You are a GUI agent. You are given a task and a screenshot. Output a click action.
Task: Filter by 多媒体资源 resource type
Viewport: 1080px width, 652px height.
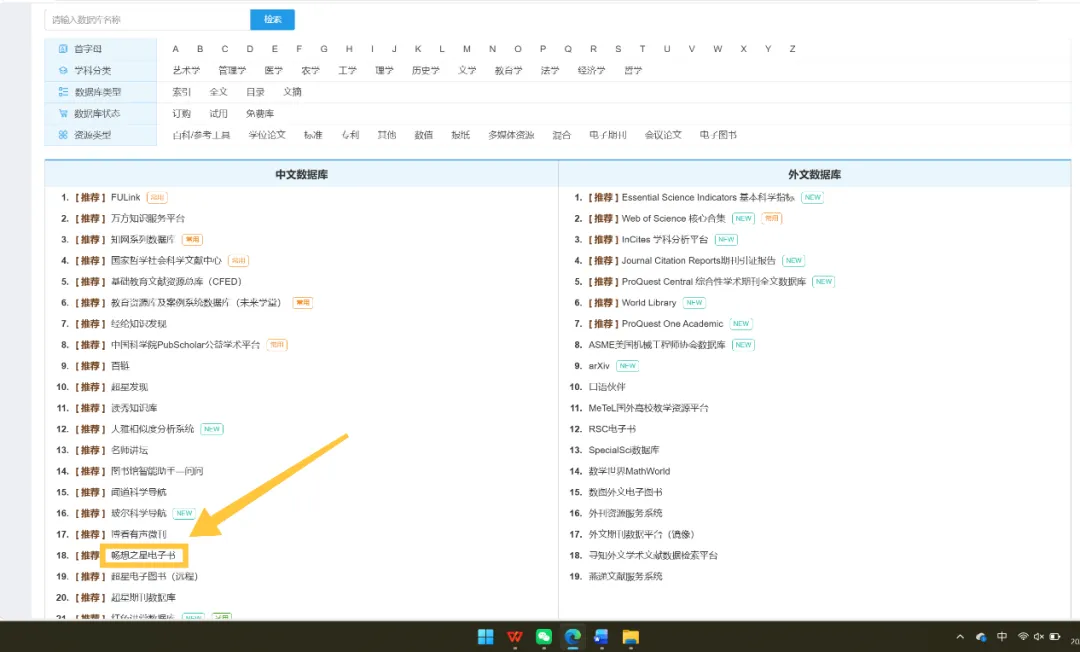click(x=511, y=135)
